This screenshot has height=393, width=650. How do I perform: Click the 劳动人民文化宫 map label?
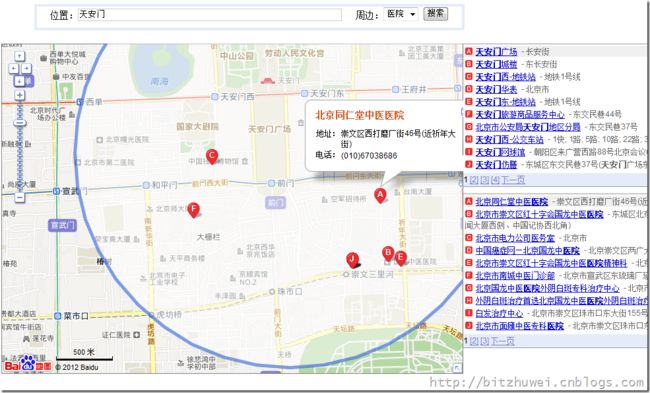tap(294, 53)
